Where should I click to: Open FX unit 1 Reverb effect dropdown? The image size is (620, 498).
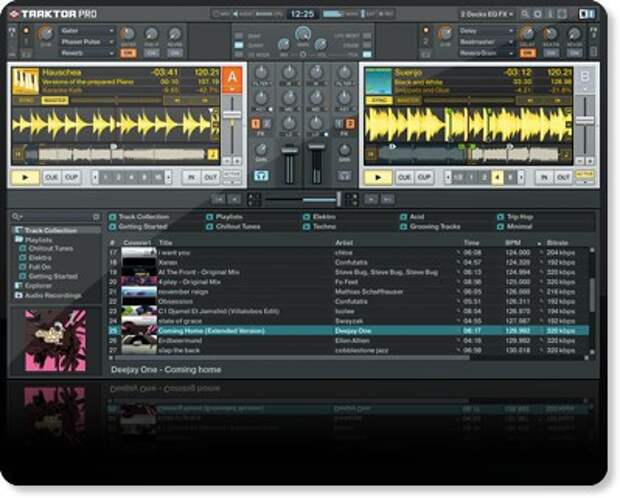87,53
